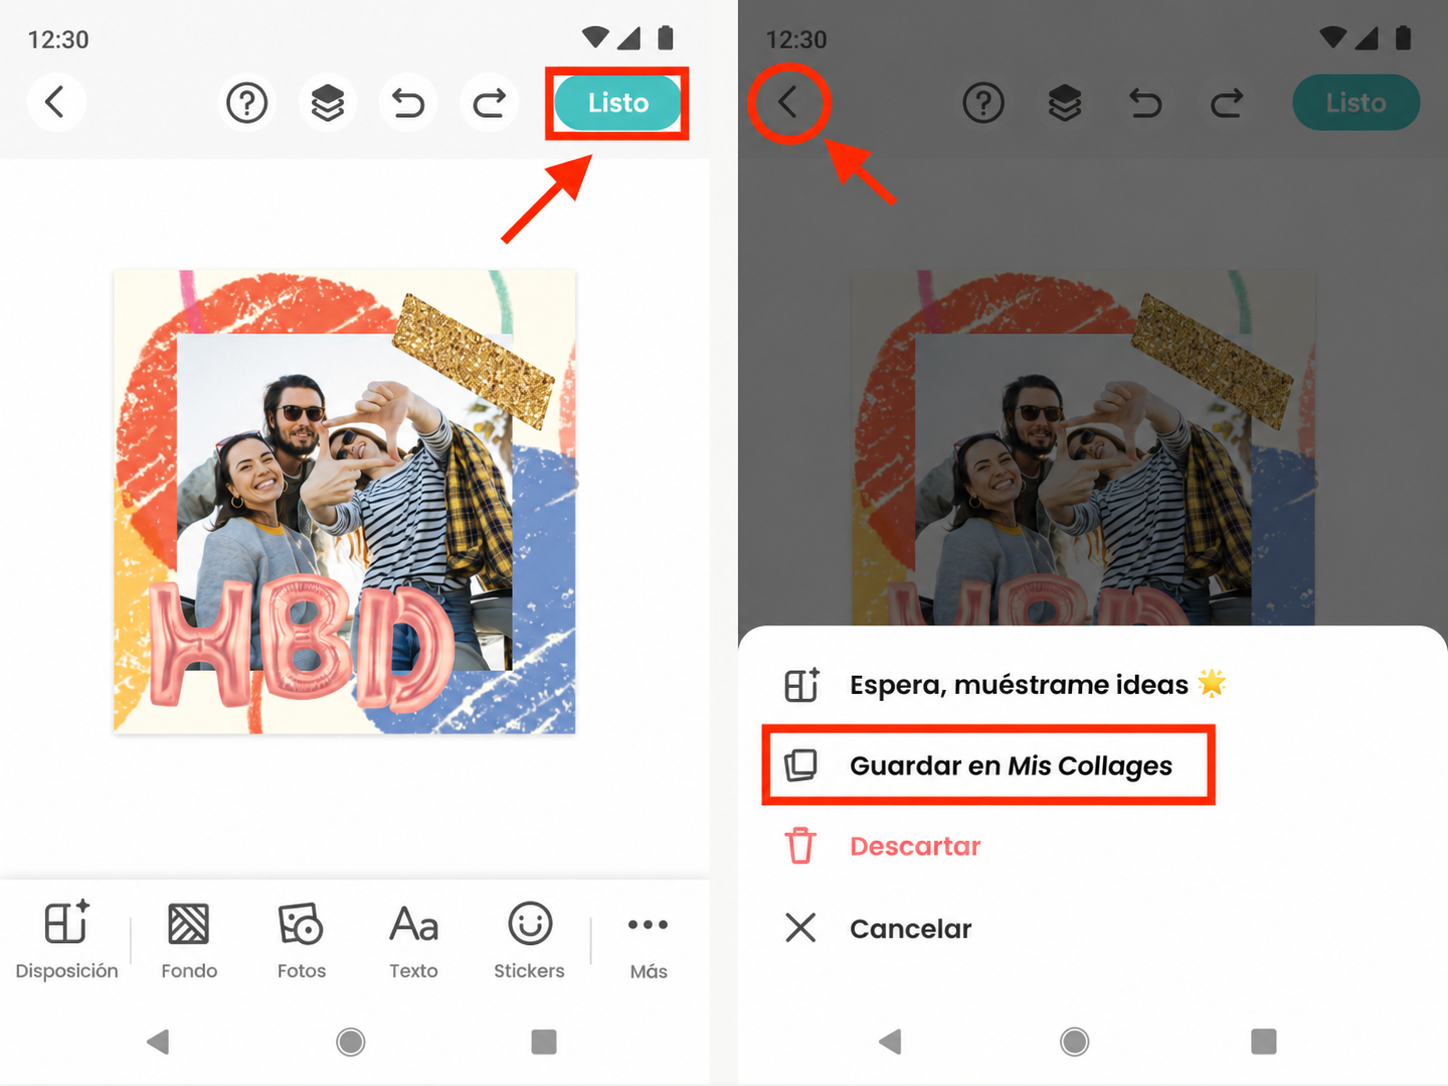Image resolution: width=1448 pixels, height=1086 pixels.
Task: Redo the edit in left screen
Action: [x=489, y=102]
